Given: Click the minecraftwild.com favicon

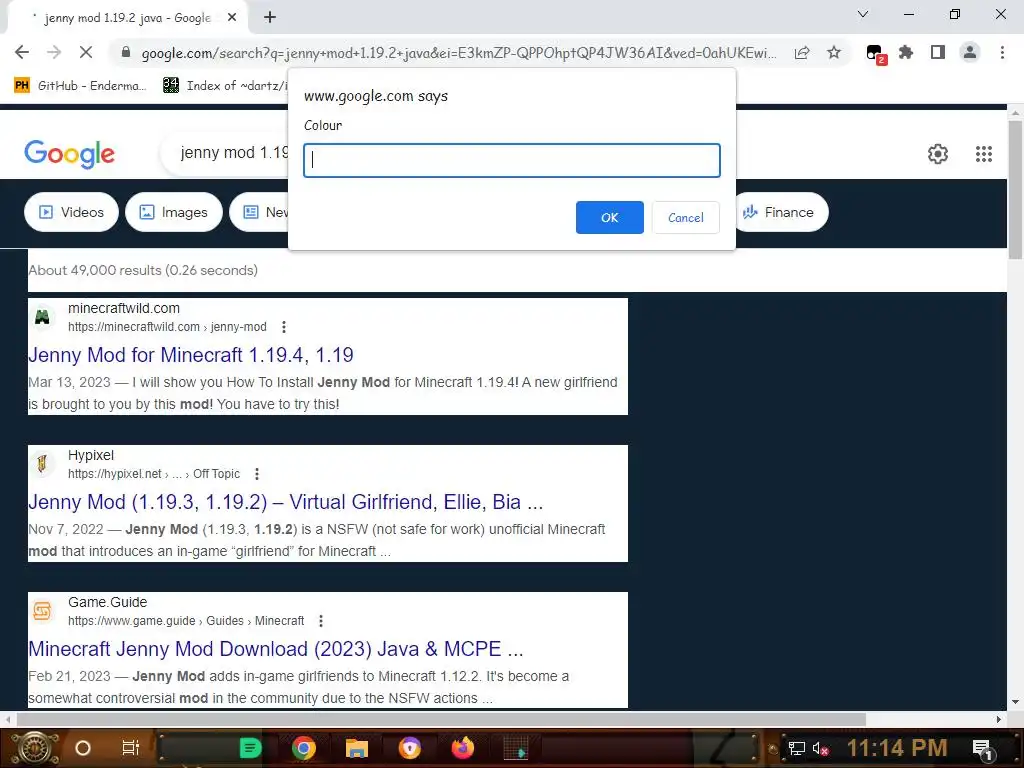Looking at the screenshot, I should [42, 317].
